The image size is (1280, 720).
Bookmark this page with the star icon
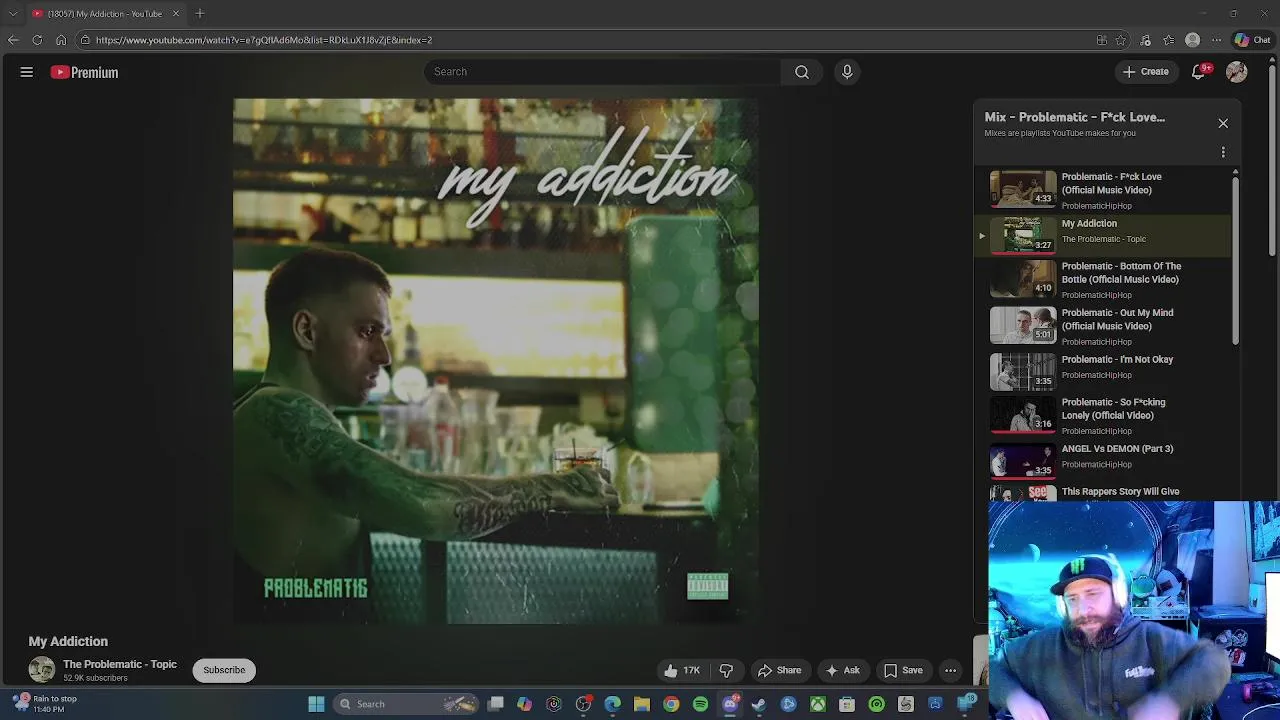click(1121, 40)
